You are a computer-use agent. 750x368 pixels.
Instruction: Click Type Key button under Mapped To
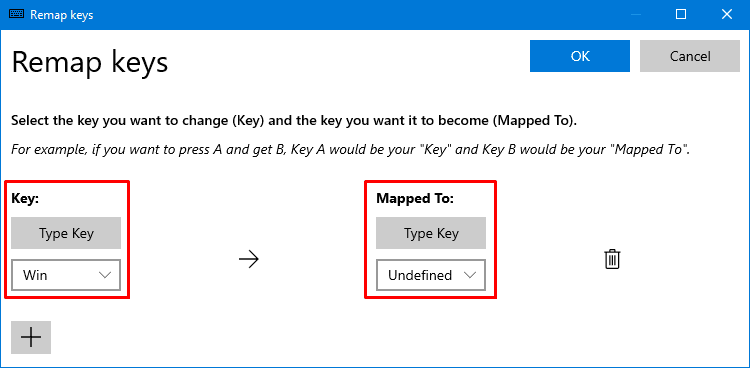pos(431,233)
